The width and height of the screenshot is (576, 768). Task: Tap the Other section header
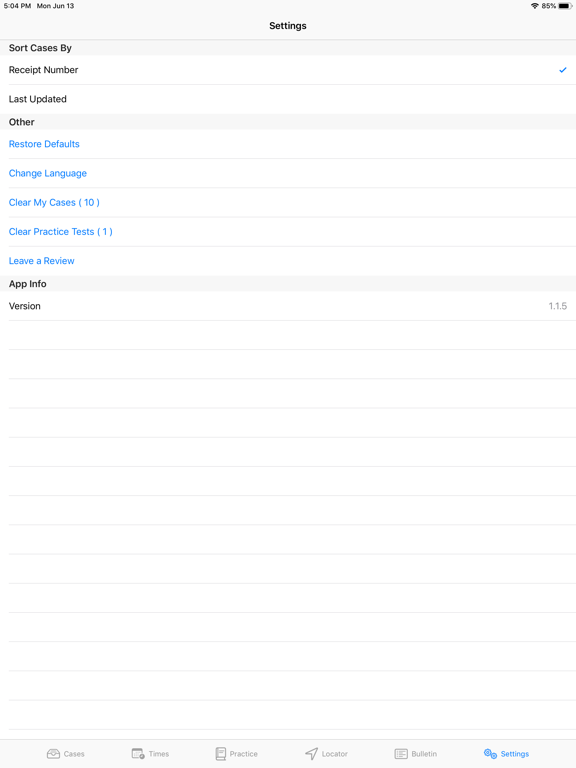click(x=22, y=122)
